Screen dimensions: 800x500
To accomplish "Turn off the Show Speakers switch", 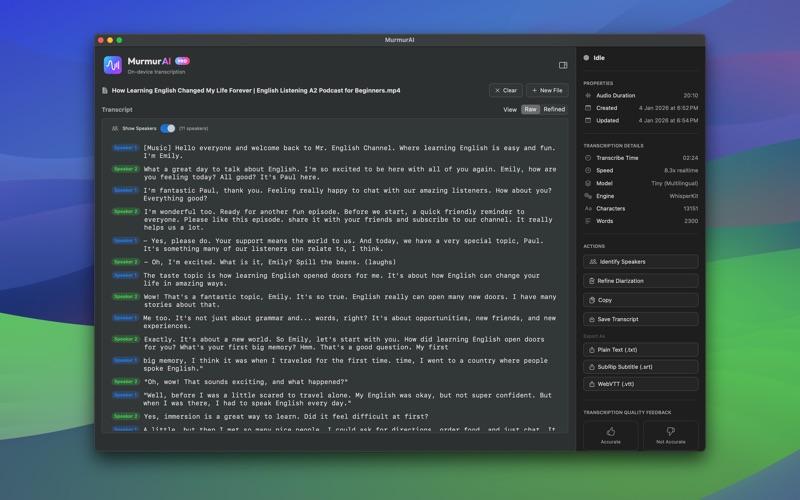I will 167,129.
